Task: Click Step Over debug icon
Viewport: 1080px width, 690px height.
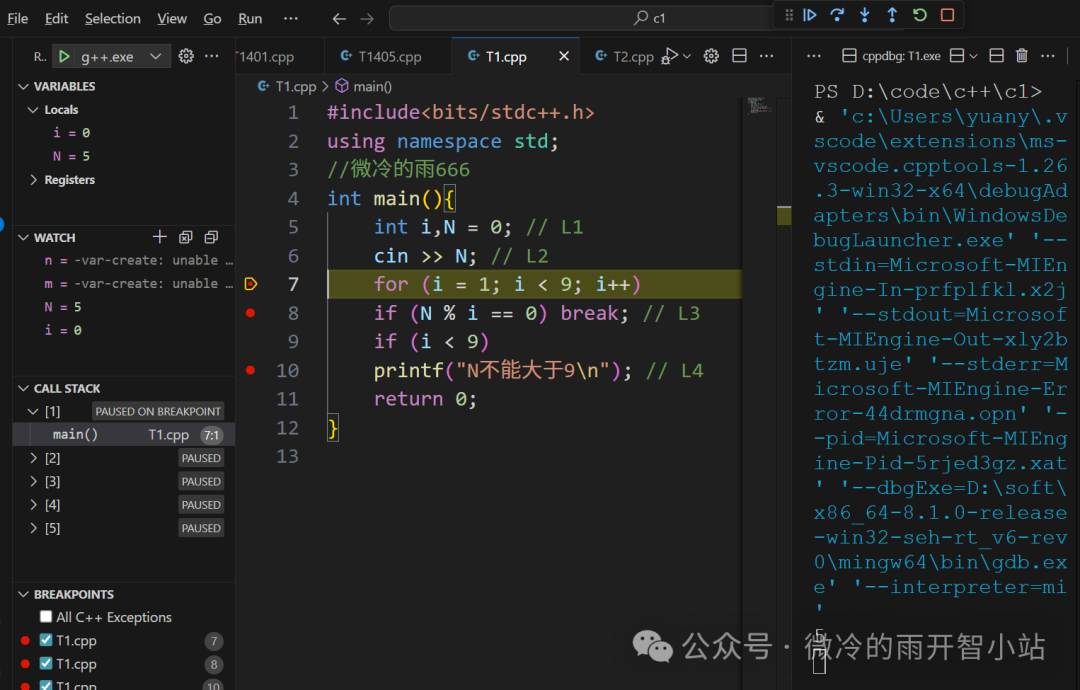Action: tap(837, 15)
